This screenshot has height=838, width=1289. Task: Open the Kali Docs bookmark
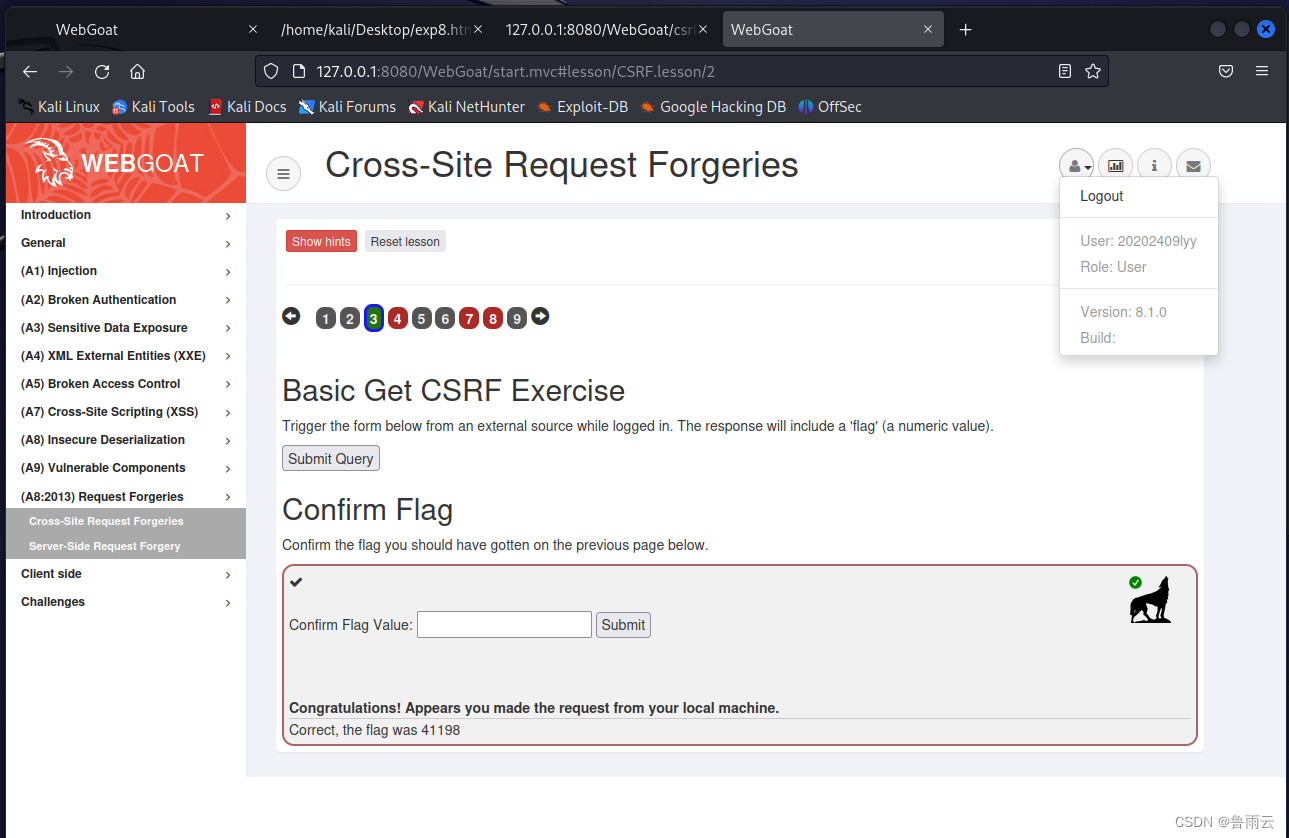pyautogui.click(x=247, y=107)
